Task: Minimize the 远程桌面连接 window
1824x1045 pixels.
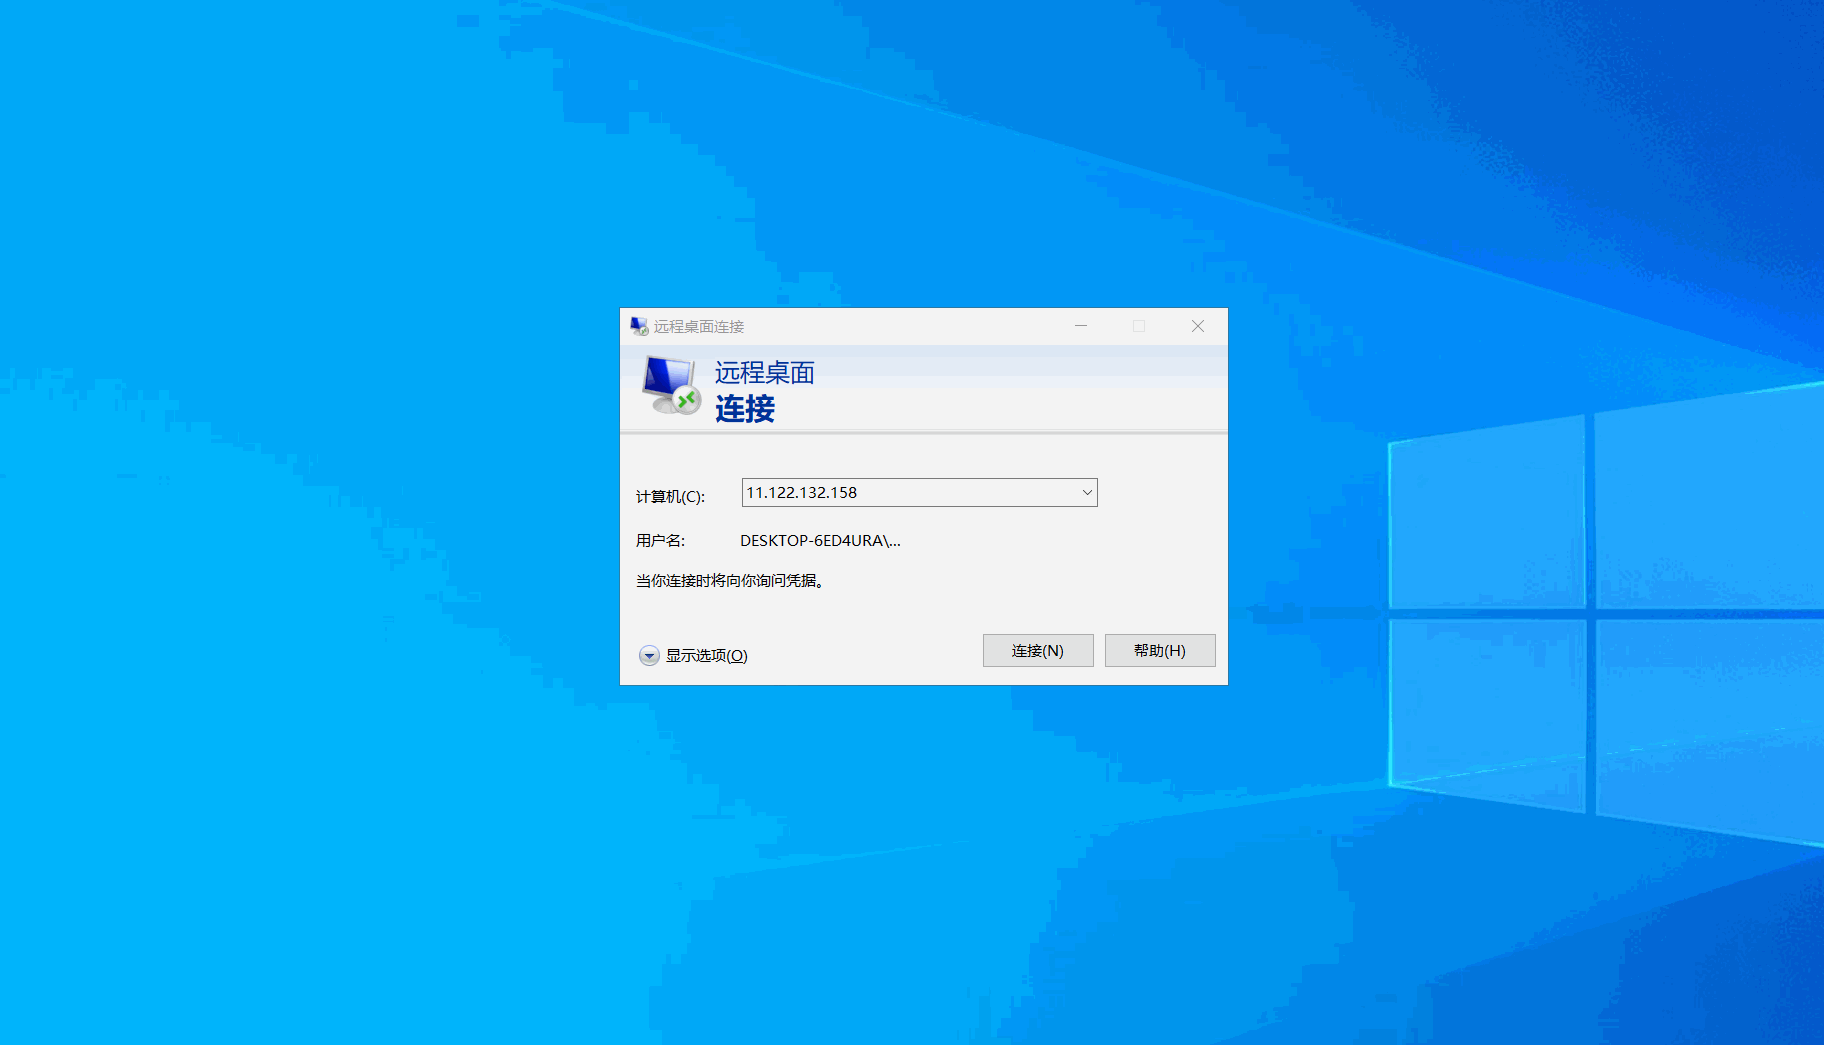Action: tap(1080, 325)
